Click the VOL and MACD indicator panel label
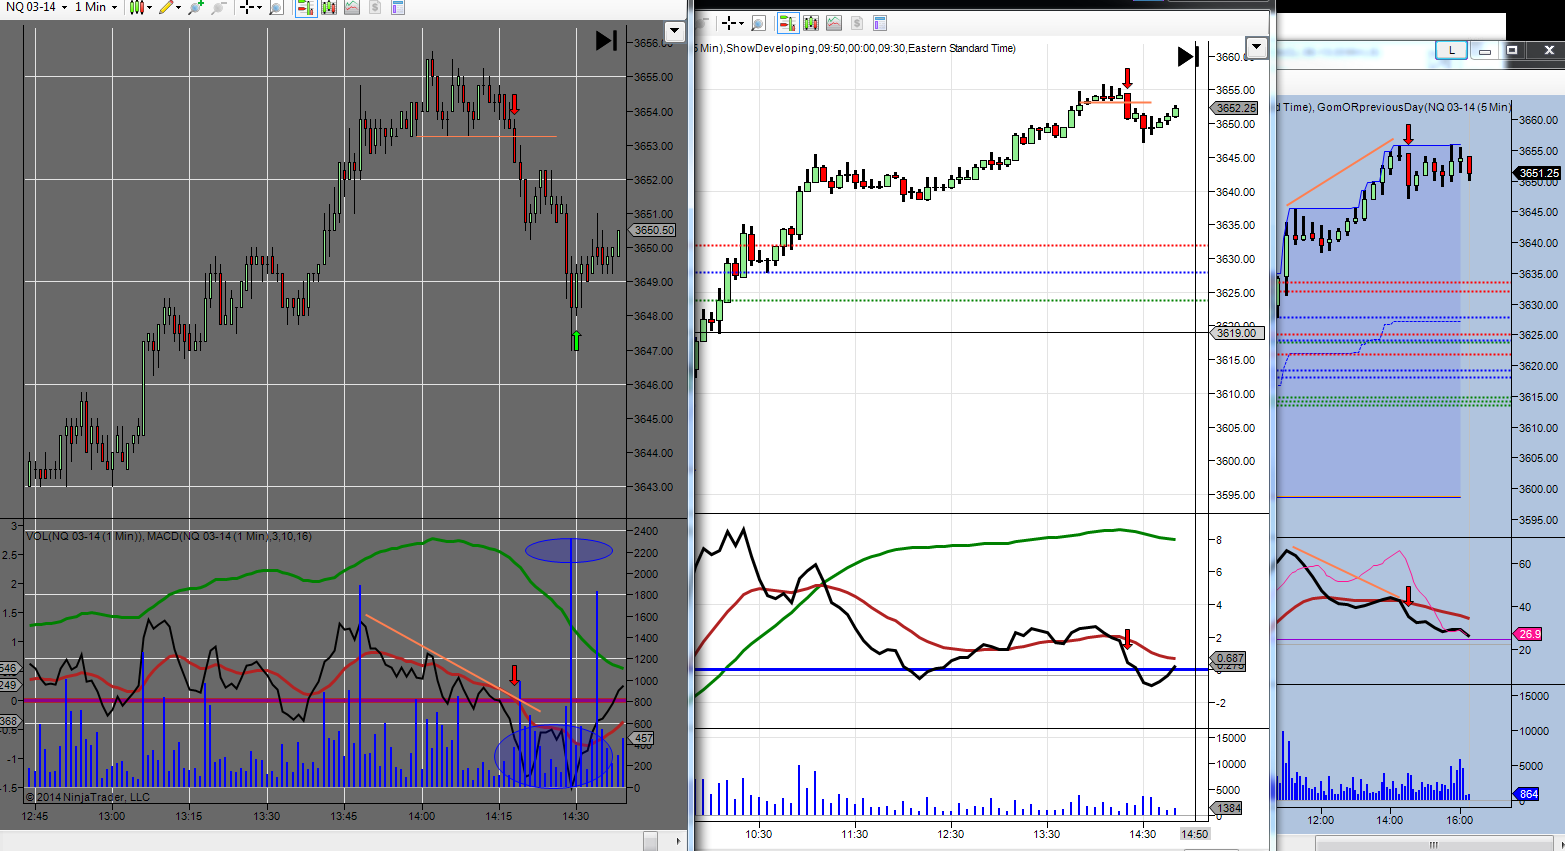 (169, 537)
